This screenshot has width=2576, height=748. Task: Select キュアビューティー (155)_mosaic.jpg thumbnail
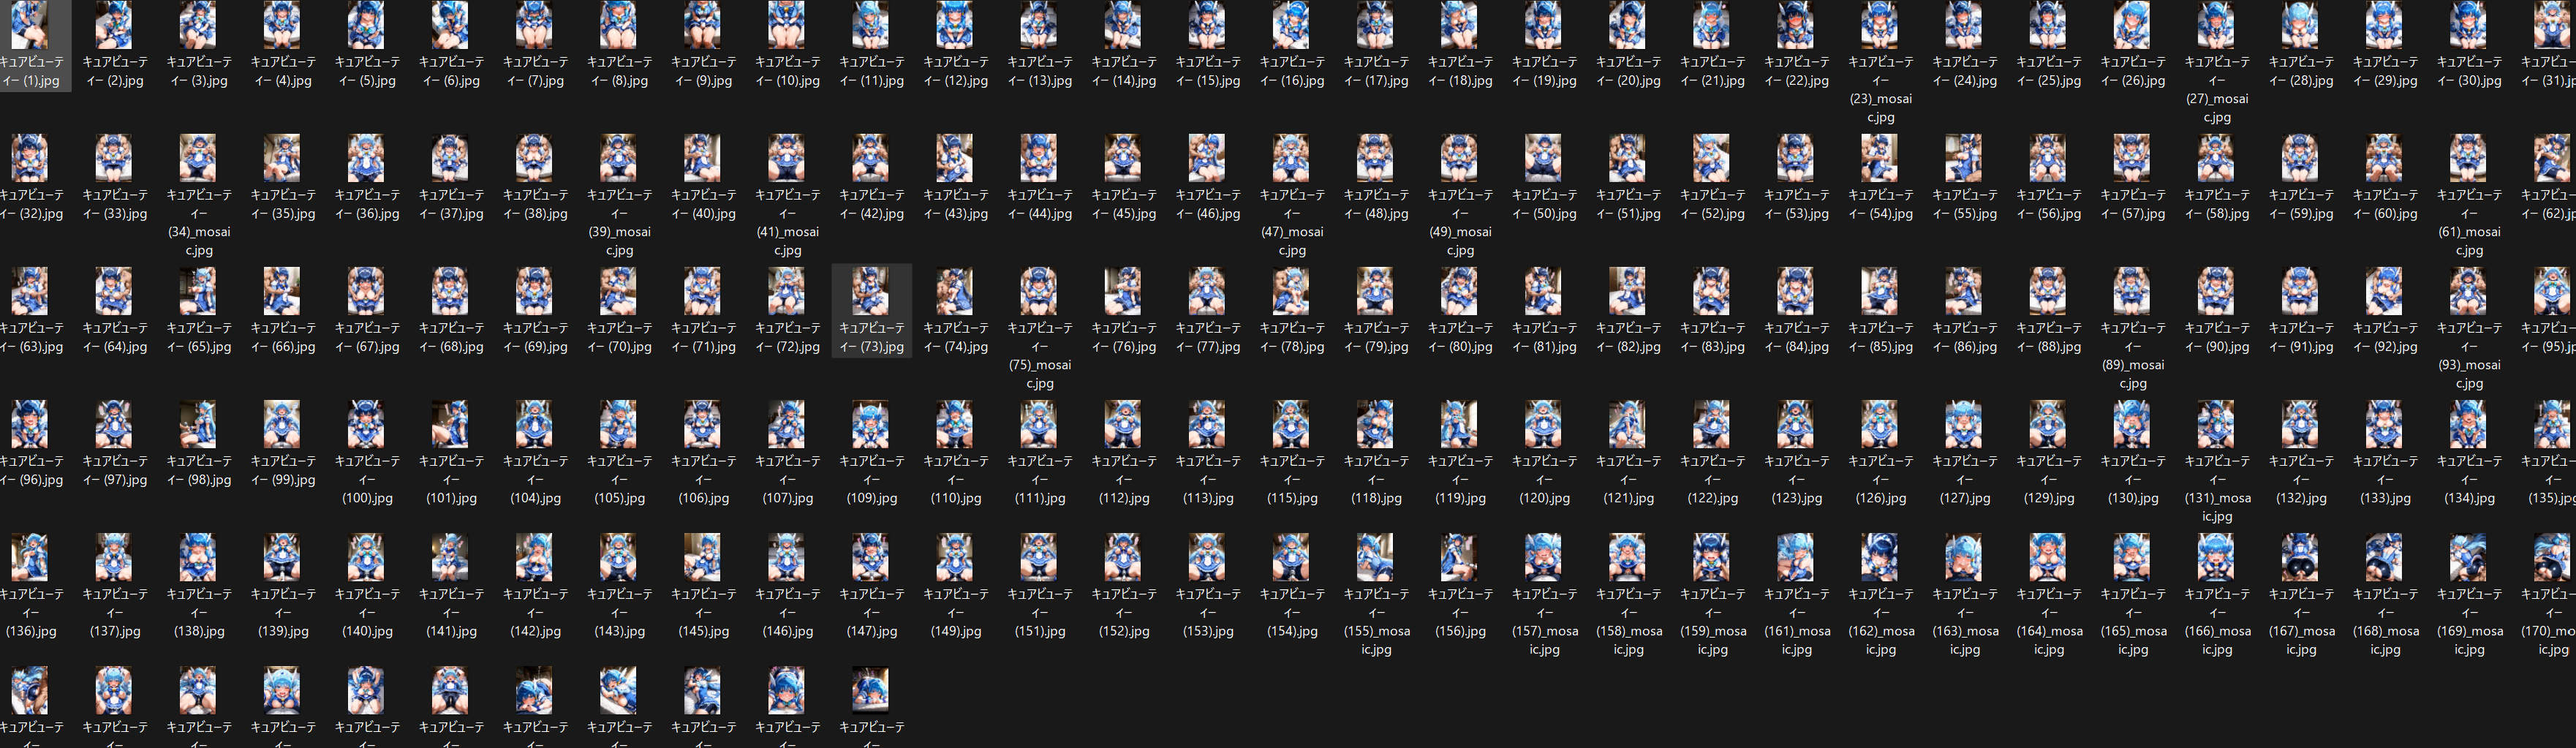(1374, 557)
